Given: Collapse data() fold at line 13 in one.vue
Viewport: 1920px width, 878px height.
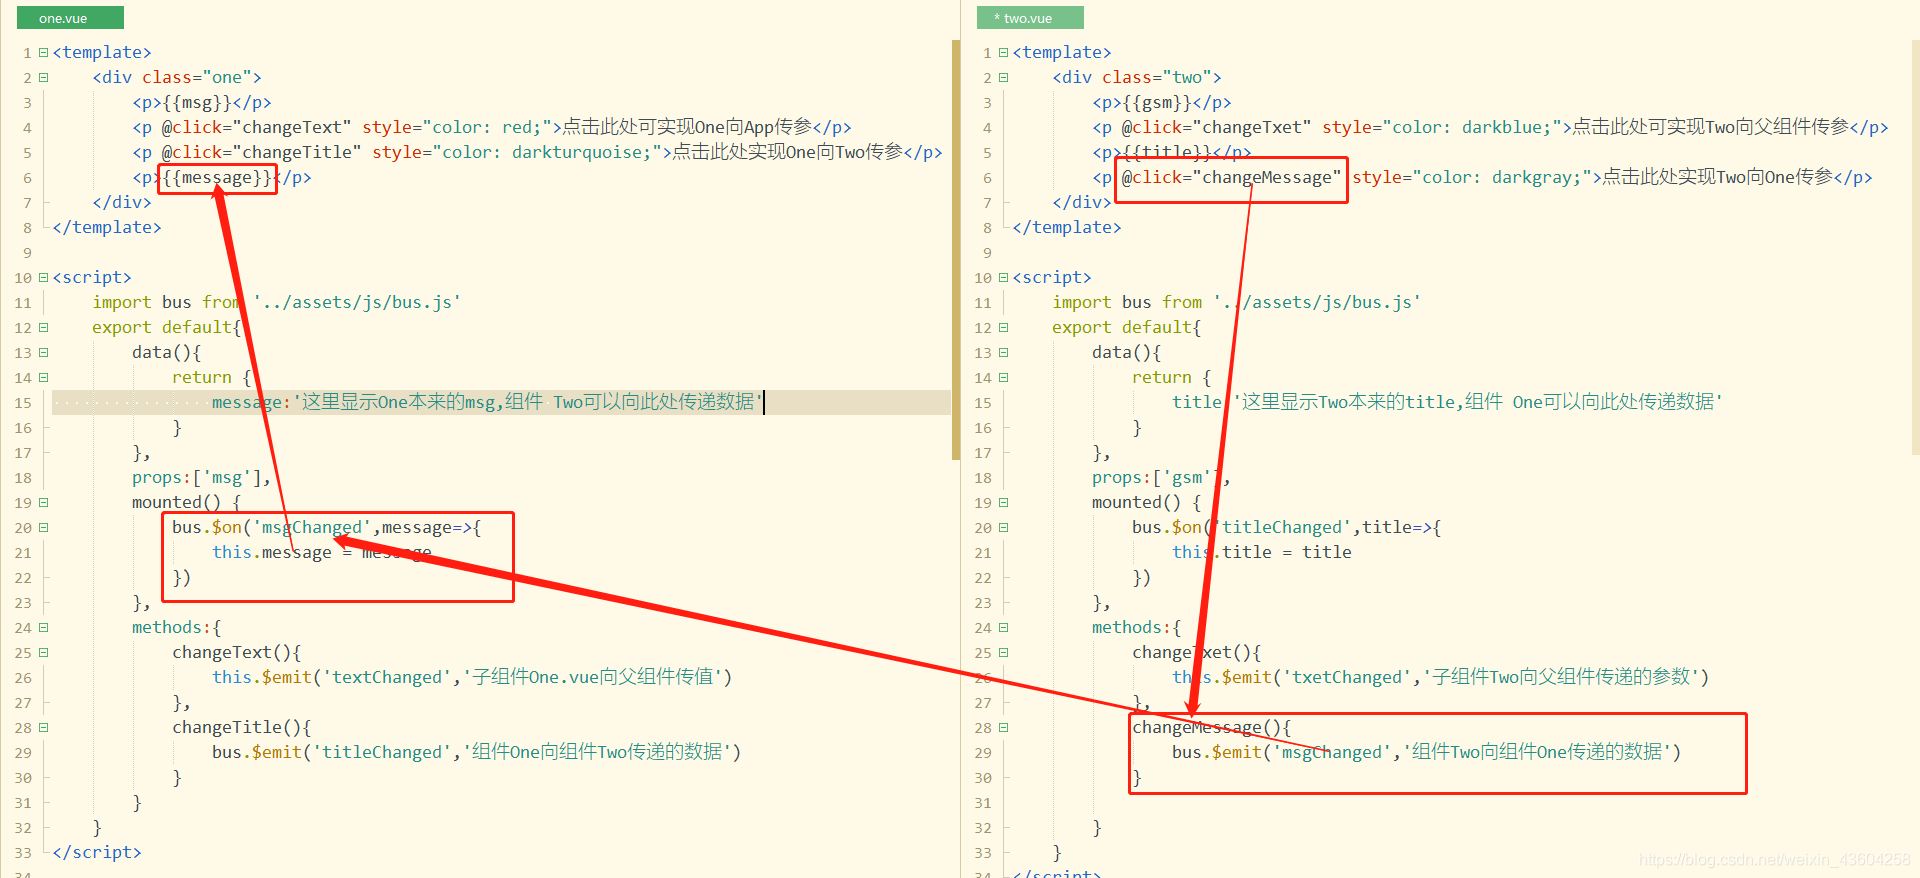Looking at the screenshot, I should pos(43,352).
